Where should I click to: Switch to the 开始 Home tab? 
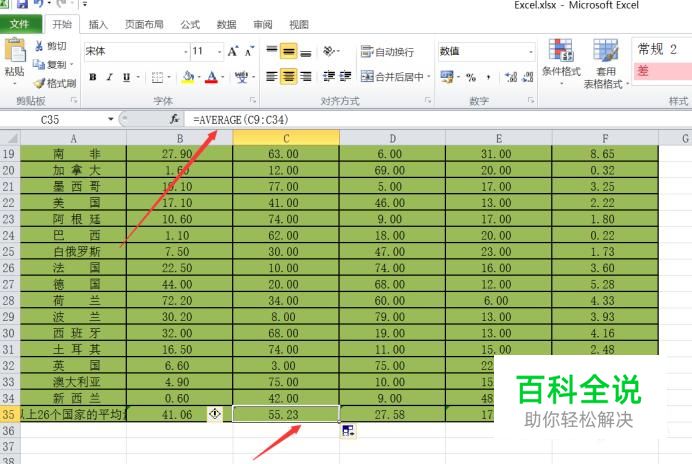(62, 24)
